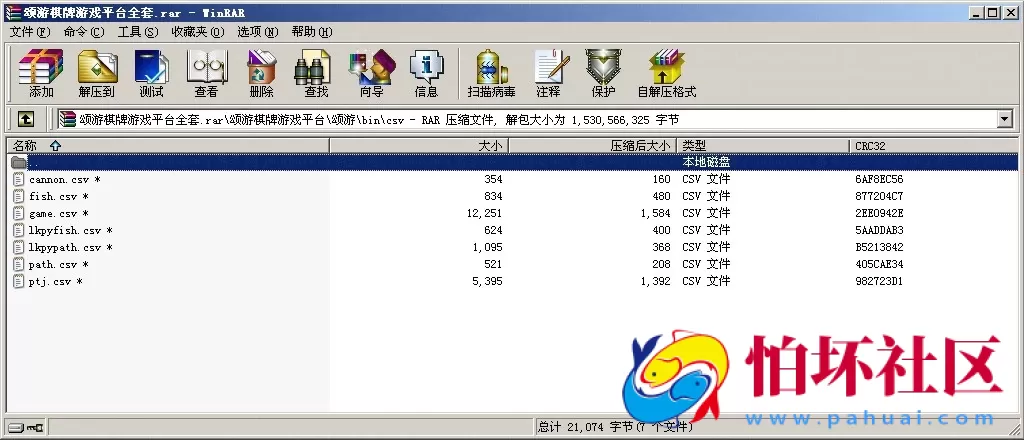Image resolution: width=1024 pixels, height=440 pixels.
Task: Select path.csv file name
Action: coord(59,264)
